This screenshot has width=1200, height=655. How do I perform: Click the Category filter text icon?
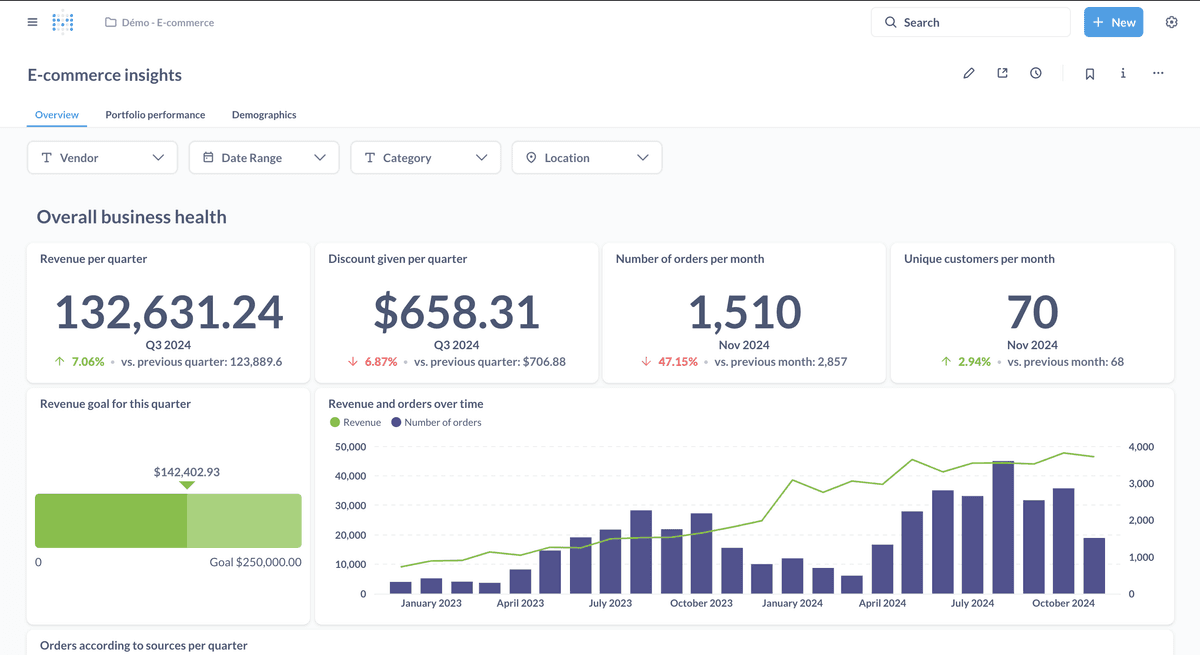pyautogui.click(x=370, y=158)
